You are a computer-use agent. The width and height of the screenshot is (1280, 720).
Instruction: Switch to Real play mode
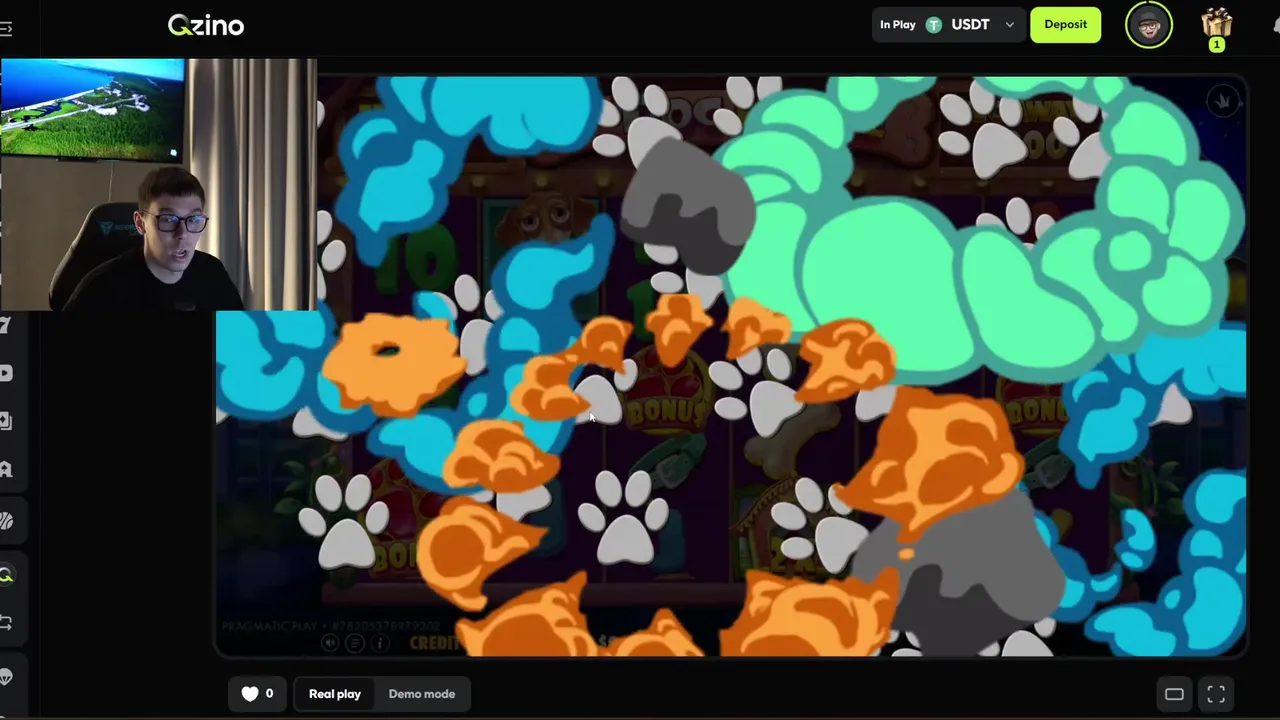point(335,694)
